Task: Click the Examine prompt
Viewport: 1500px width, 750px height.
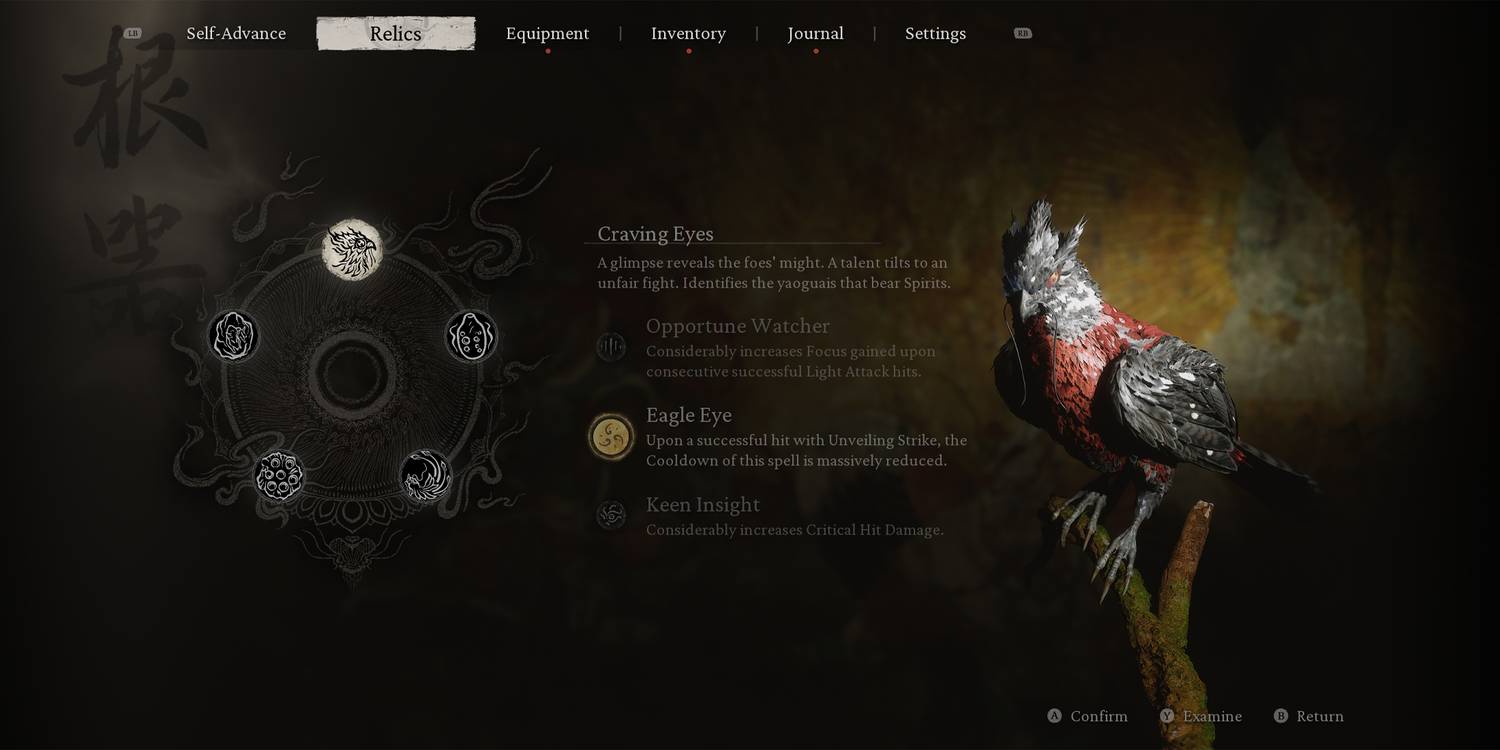Action: coord(1201,716)
